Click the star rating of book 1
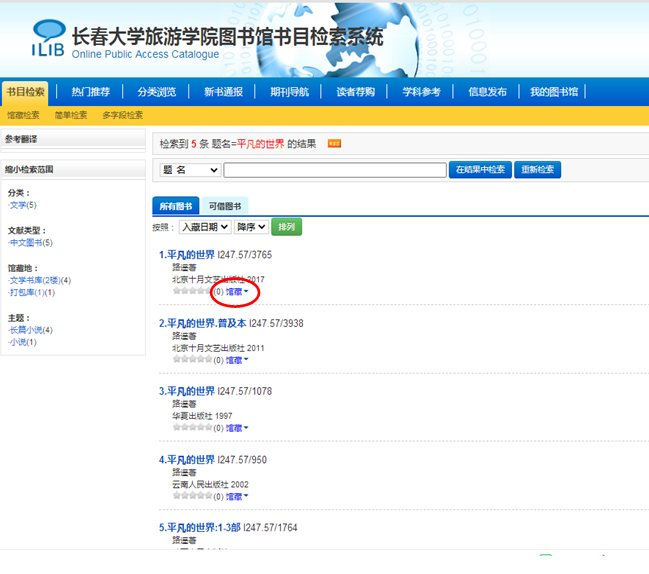Screen dimensions: 649x574 pyautogui.click(x=192, y=291)
